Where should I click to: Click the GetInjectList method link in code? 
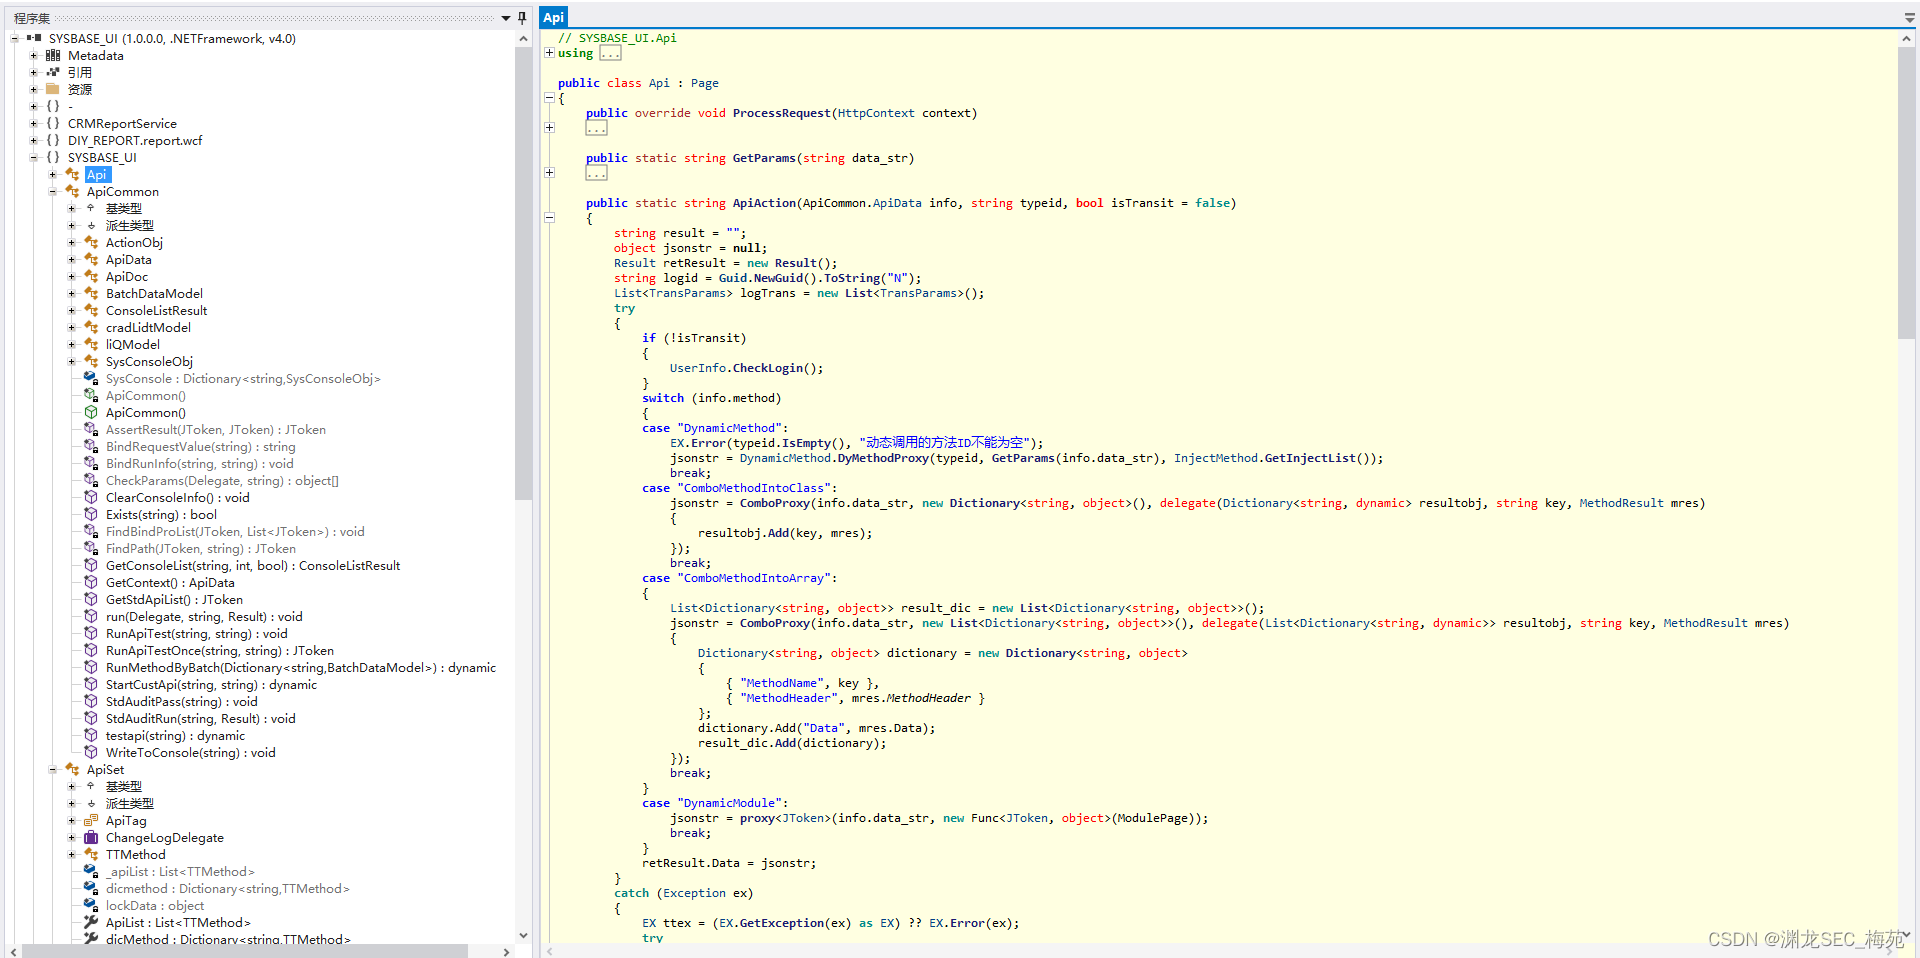click(x=1313, y=458)
